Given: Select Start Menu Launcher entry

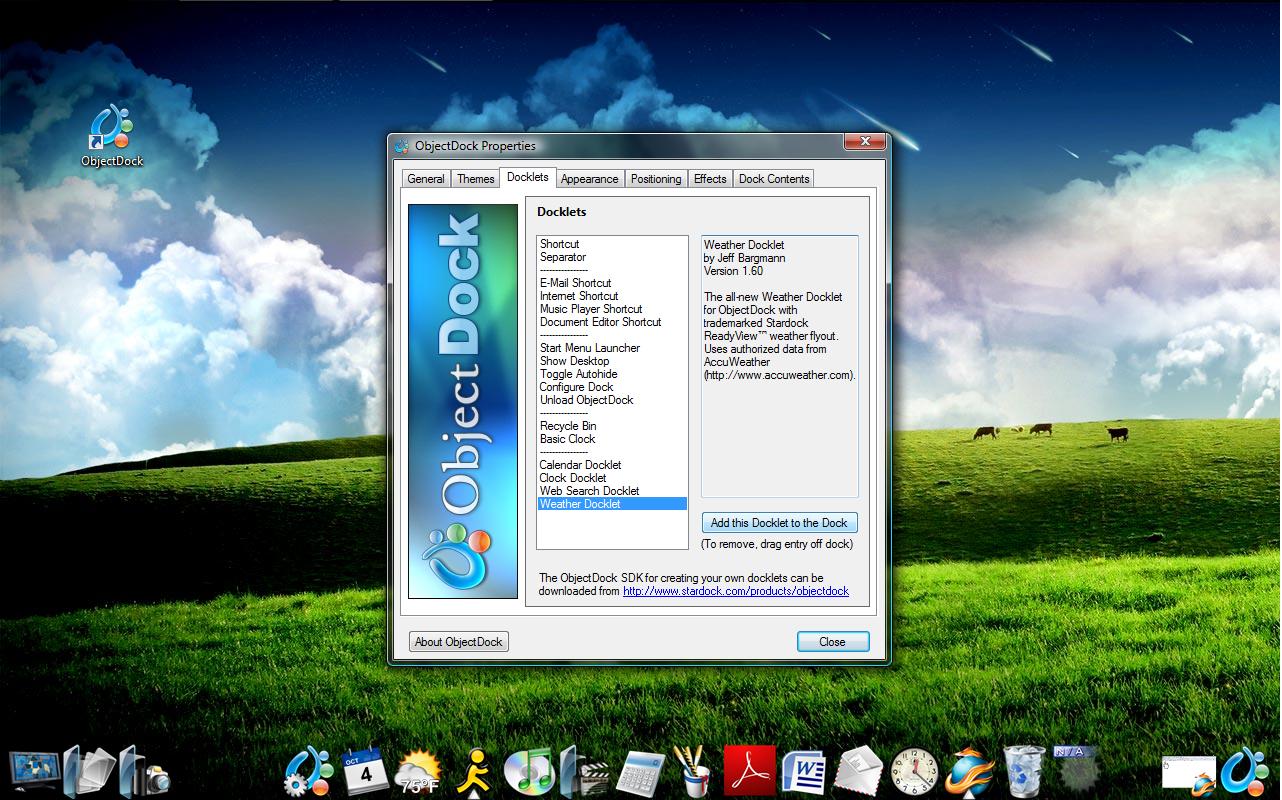Looking at the screenshot, I should pyautogui.click(x=590, y=348).
